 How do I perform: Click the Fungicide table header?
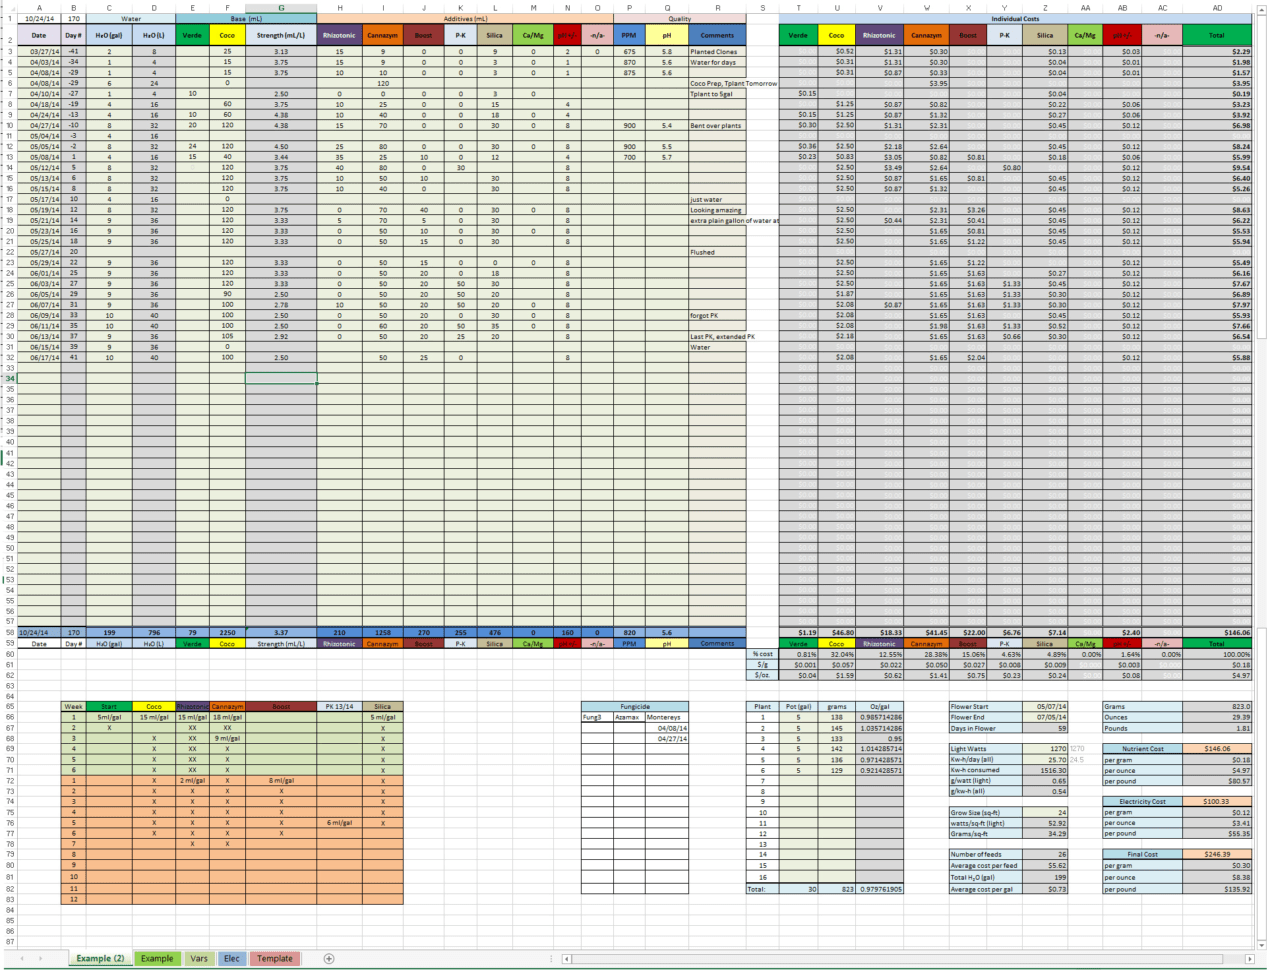coord(635,706)
